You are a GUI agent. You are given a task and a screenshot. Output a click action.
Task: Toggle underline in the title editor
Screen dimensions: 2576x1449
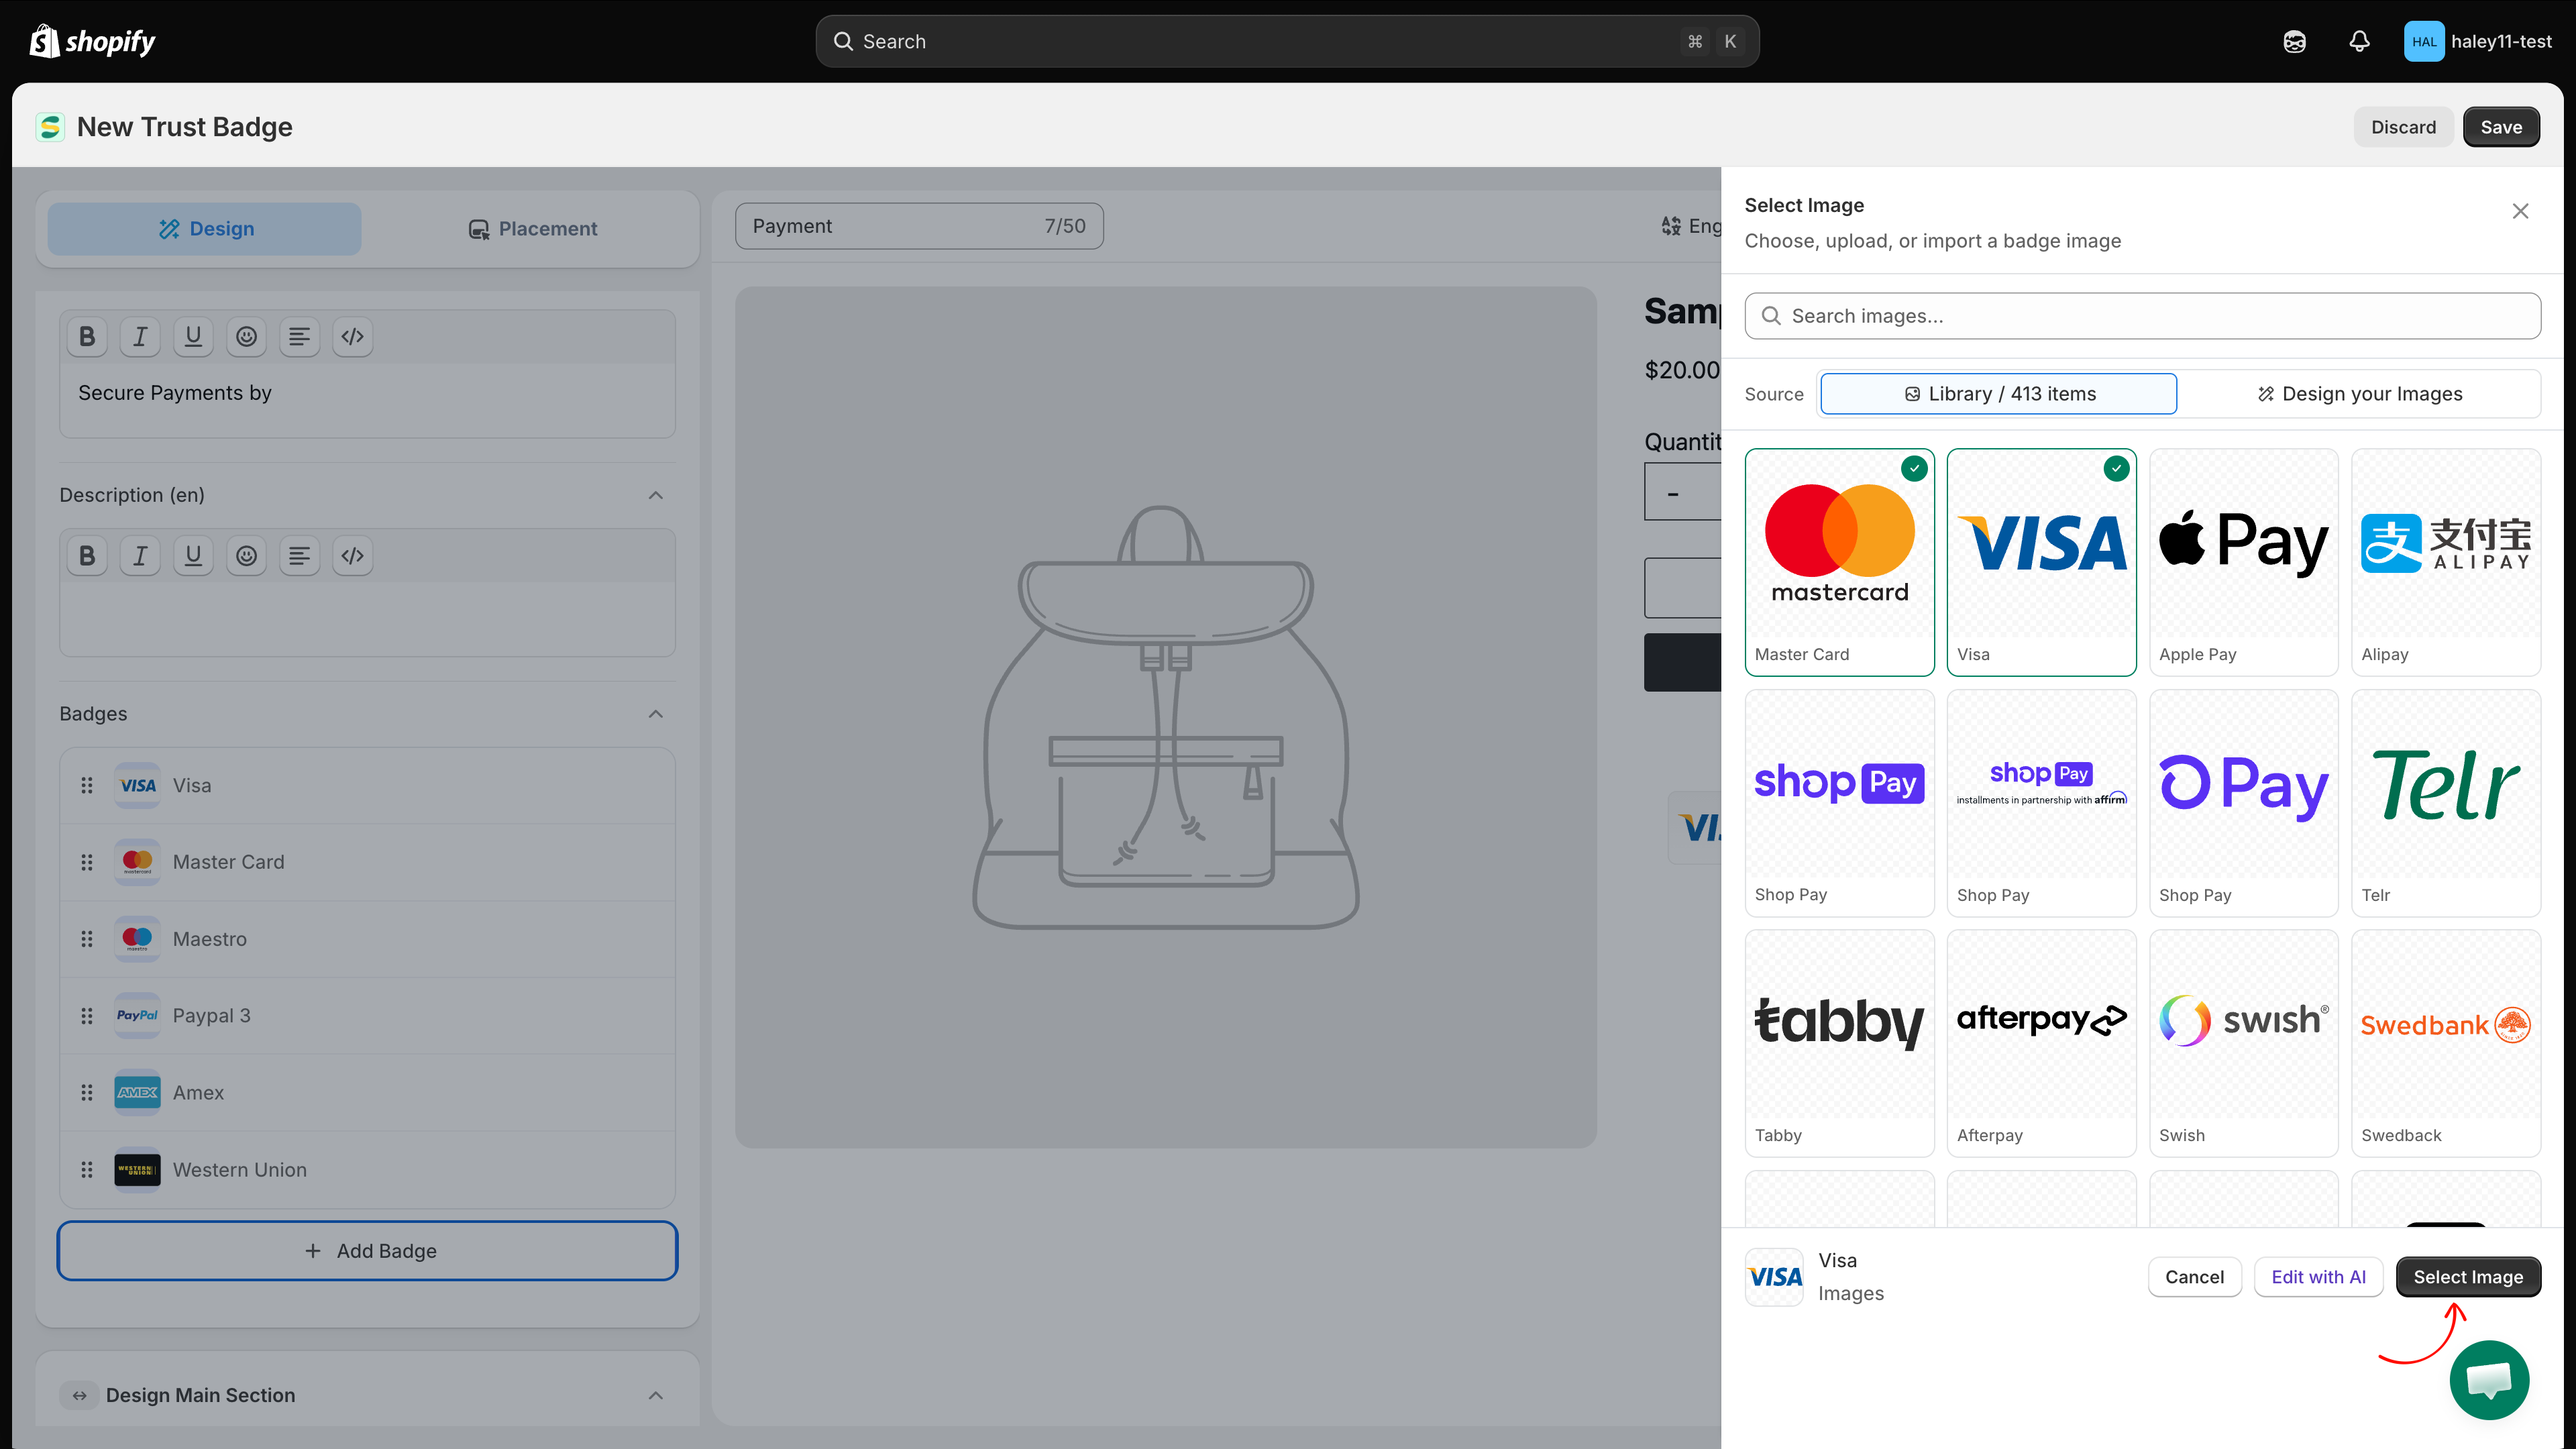[193, 337]
